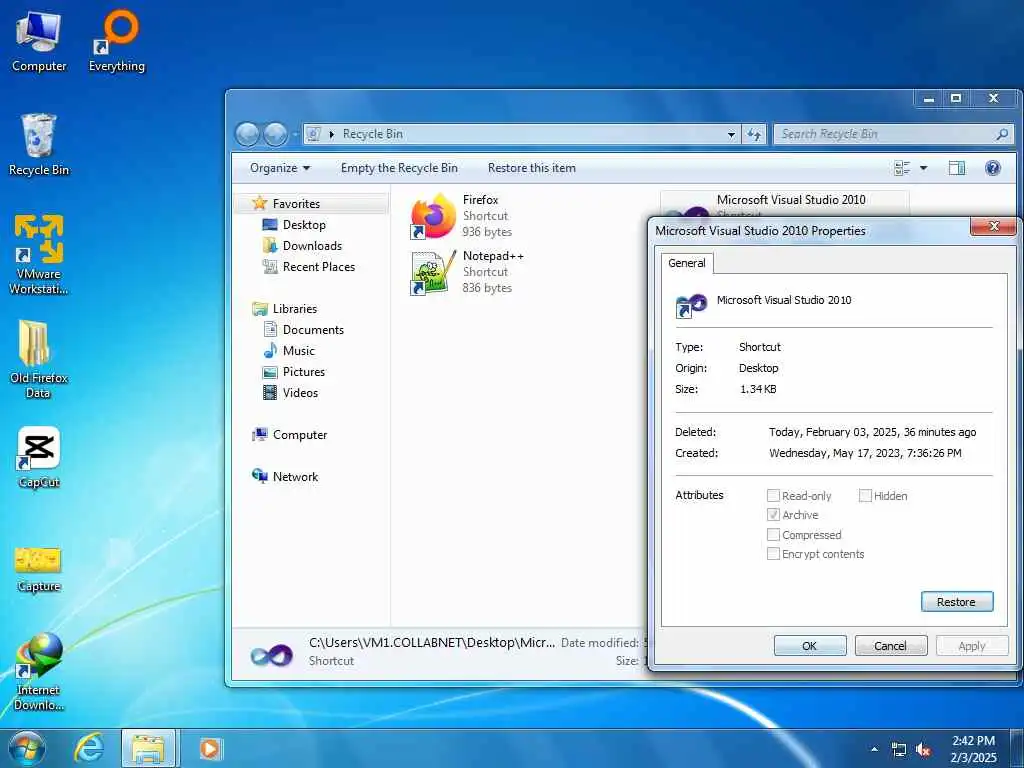Click the Show desktop strip

pos(1017,748)
